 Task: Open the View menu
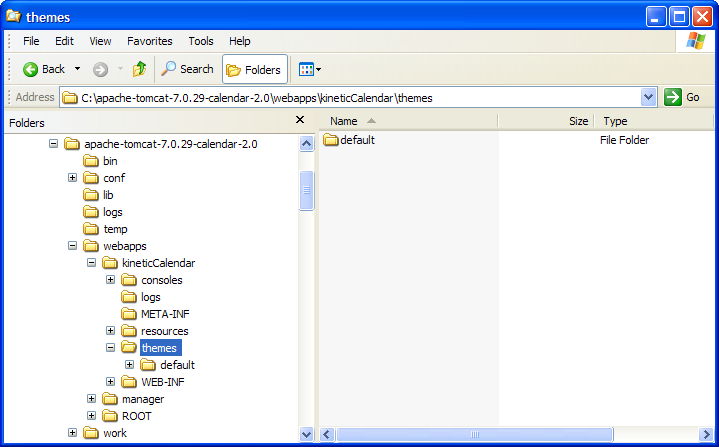click(100, 41)
